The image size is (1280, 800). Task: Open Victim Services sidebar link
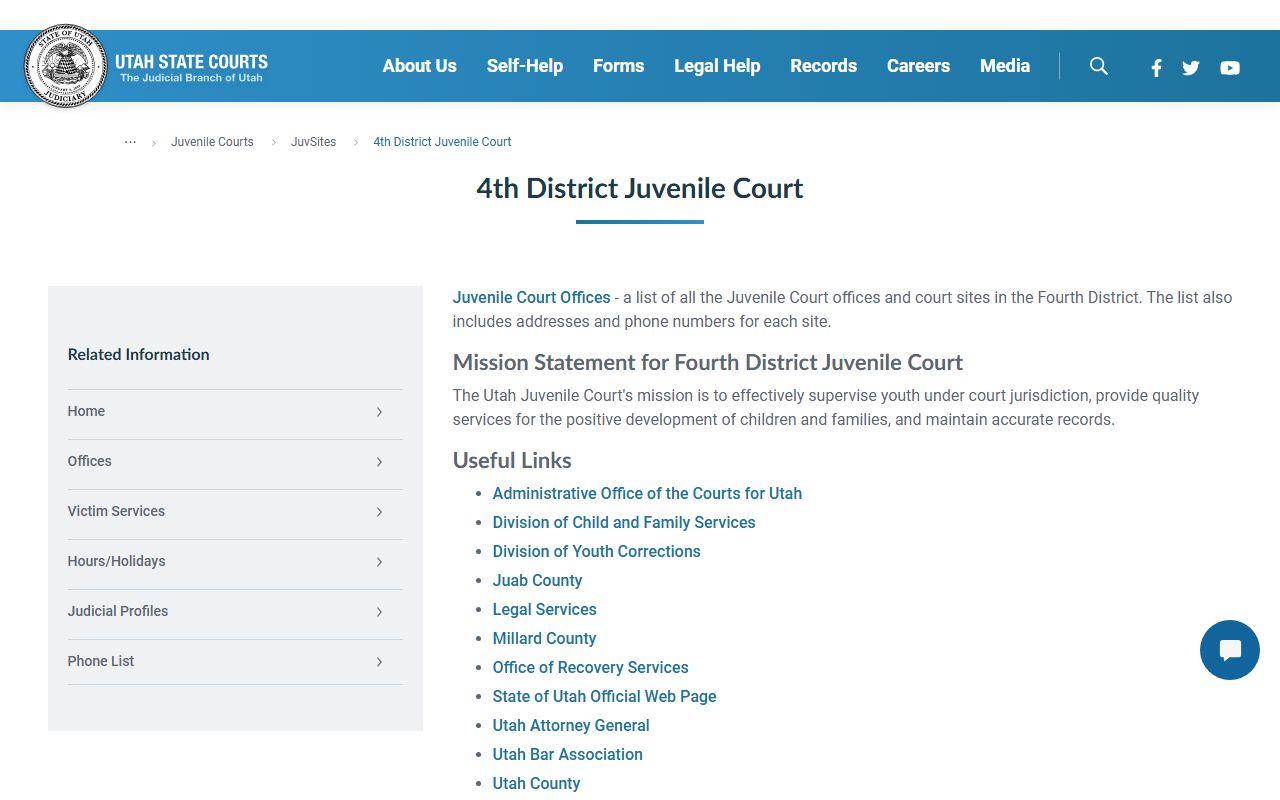[x=116, y=511]
